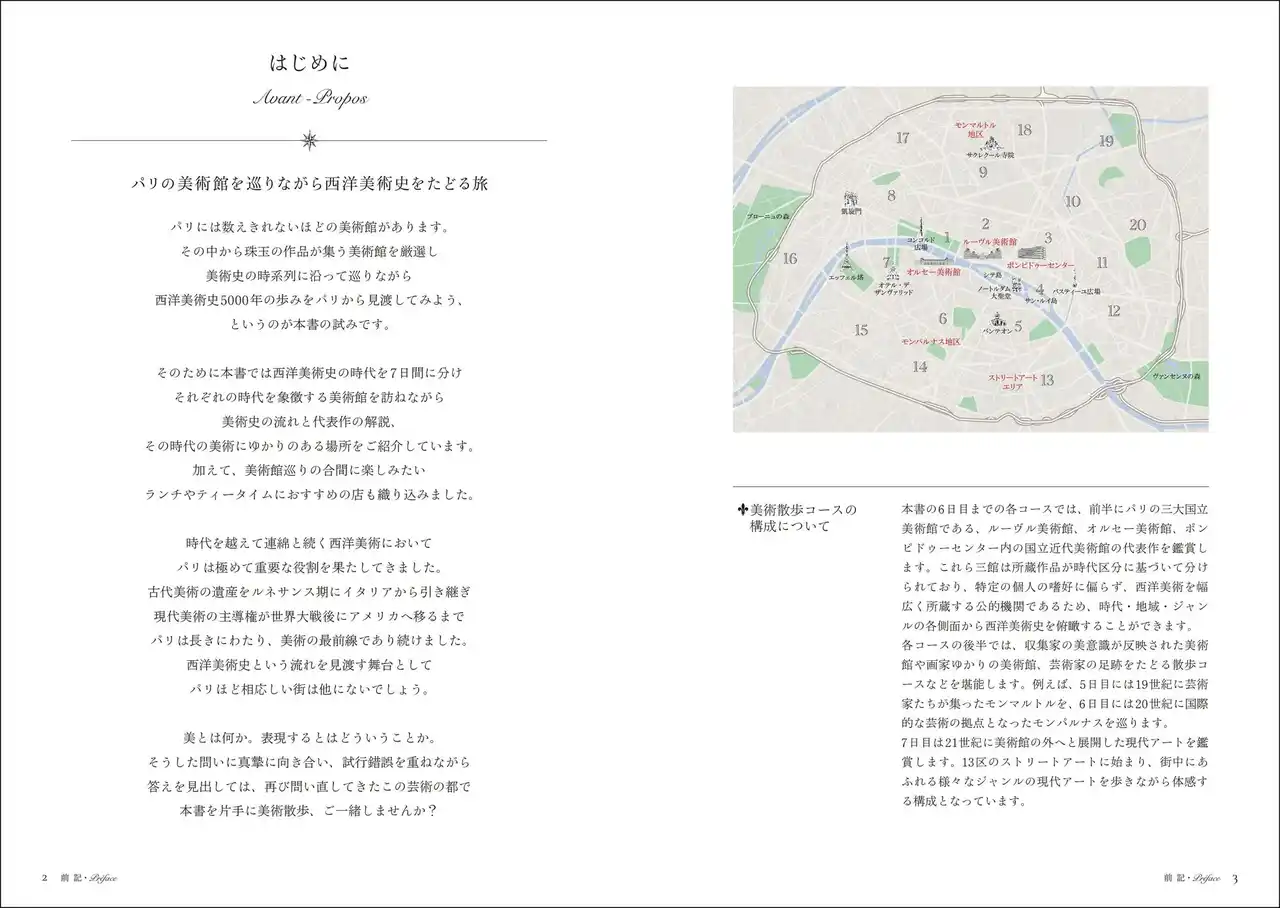Select the red モンパルナス地区 map label
The height and width of the screenshot is (908, 1280).
point(930,341)
